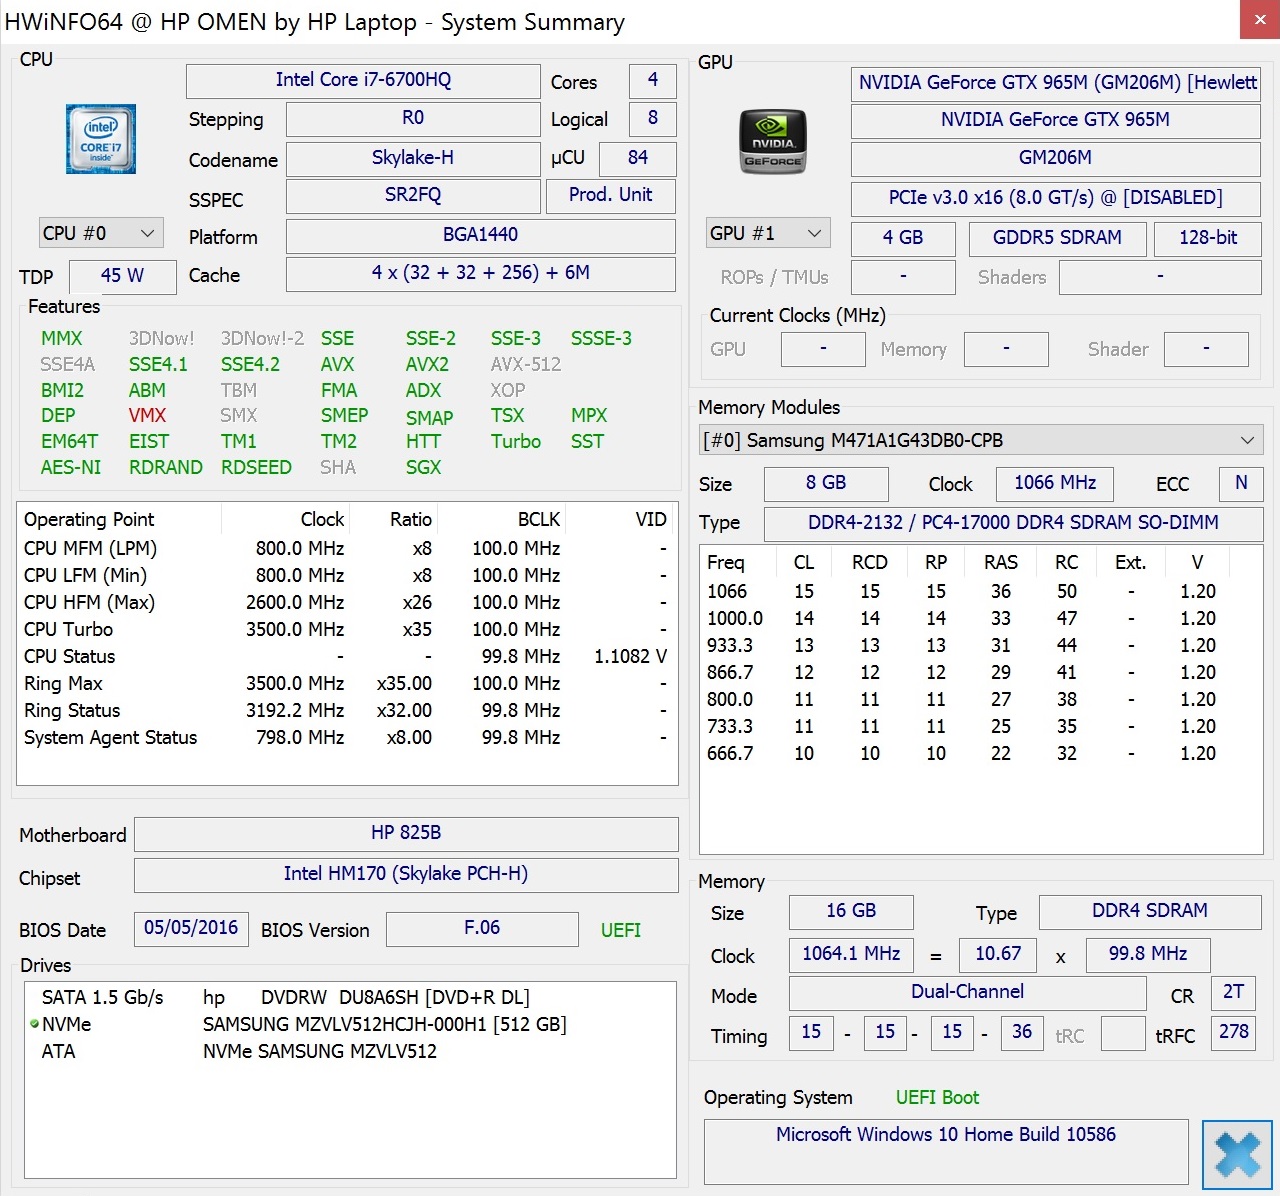Click the GM206M GPU codename field
This screenshot has height=1196, width=1280.
[1055, 159]
